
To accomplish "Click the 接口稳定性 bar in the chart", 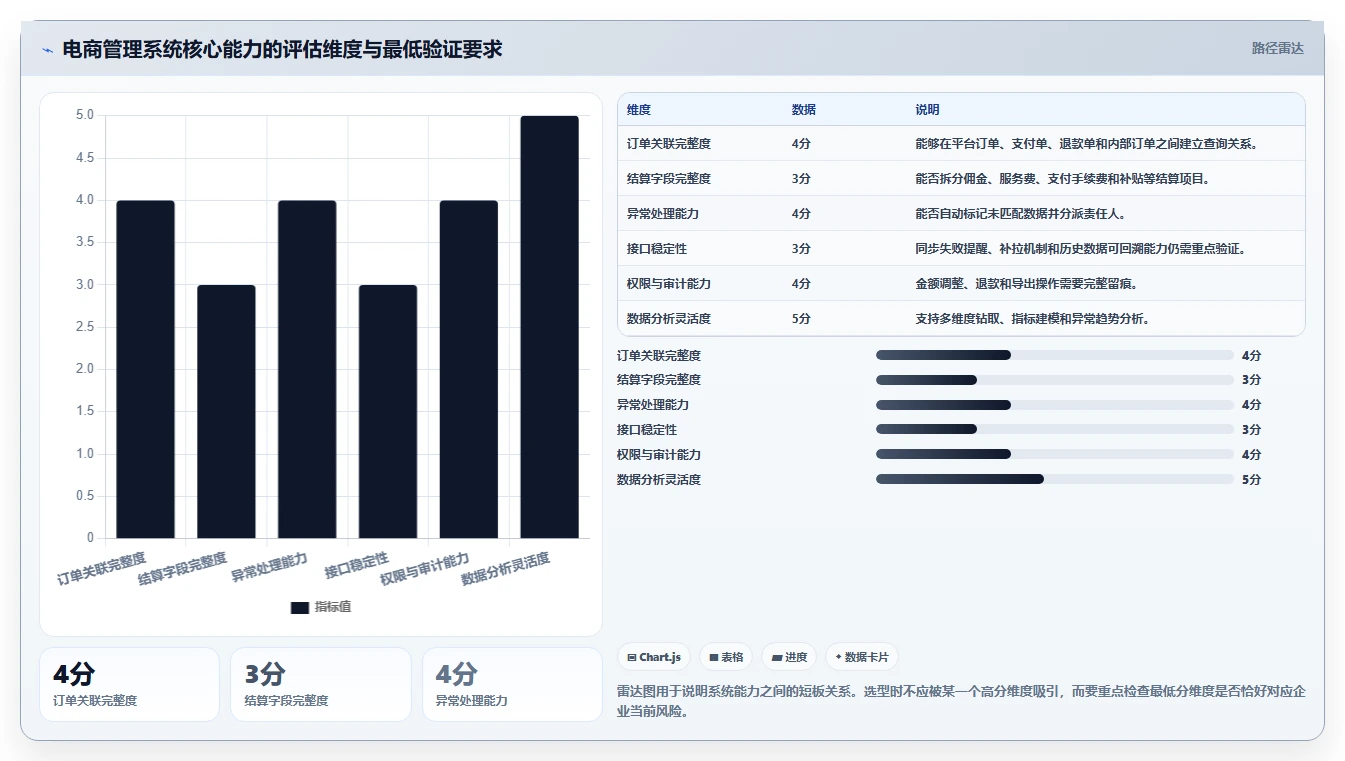I will click(x=388, y=411).
